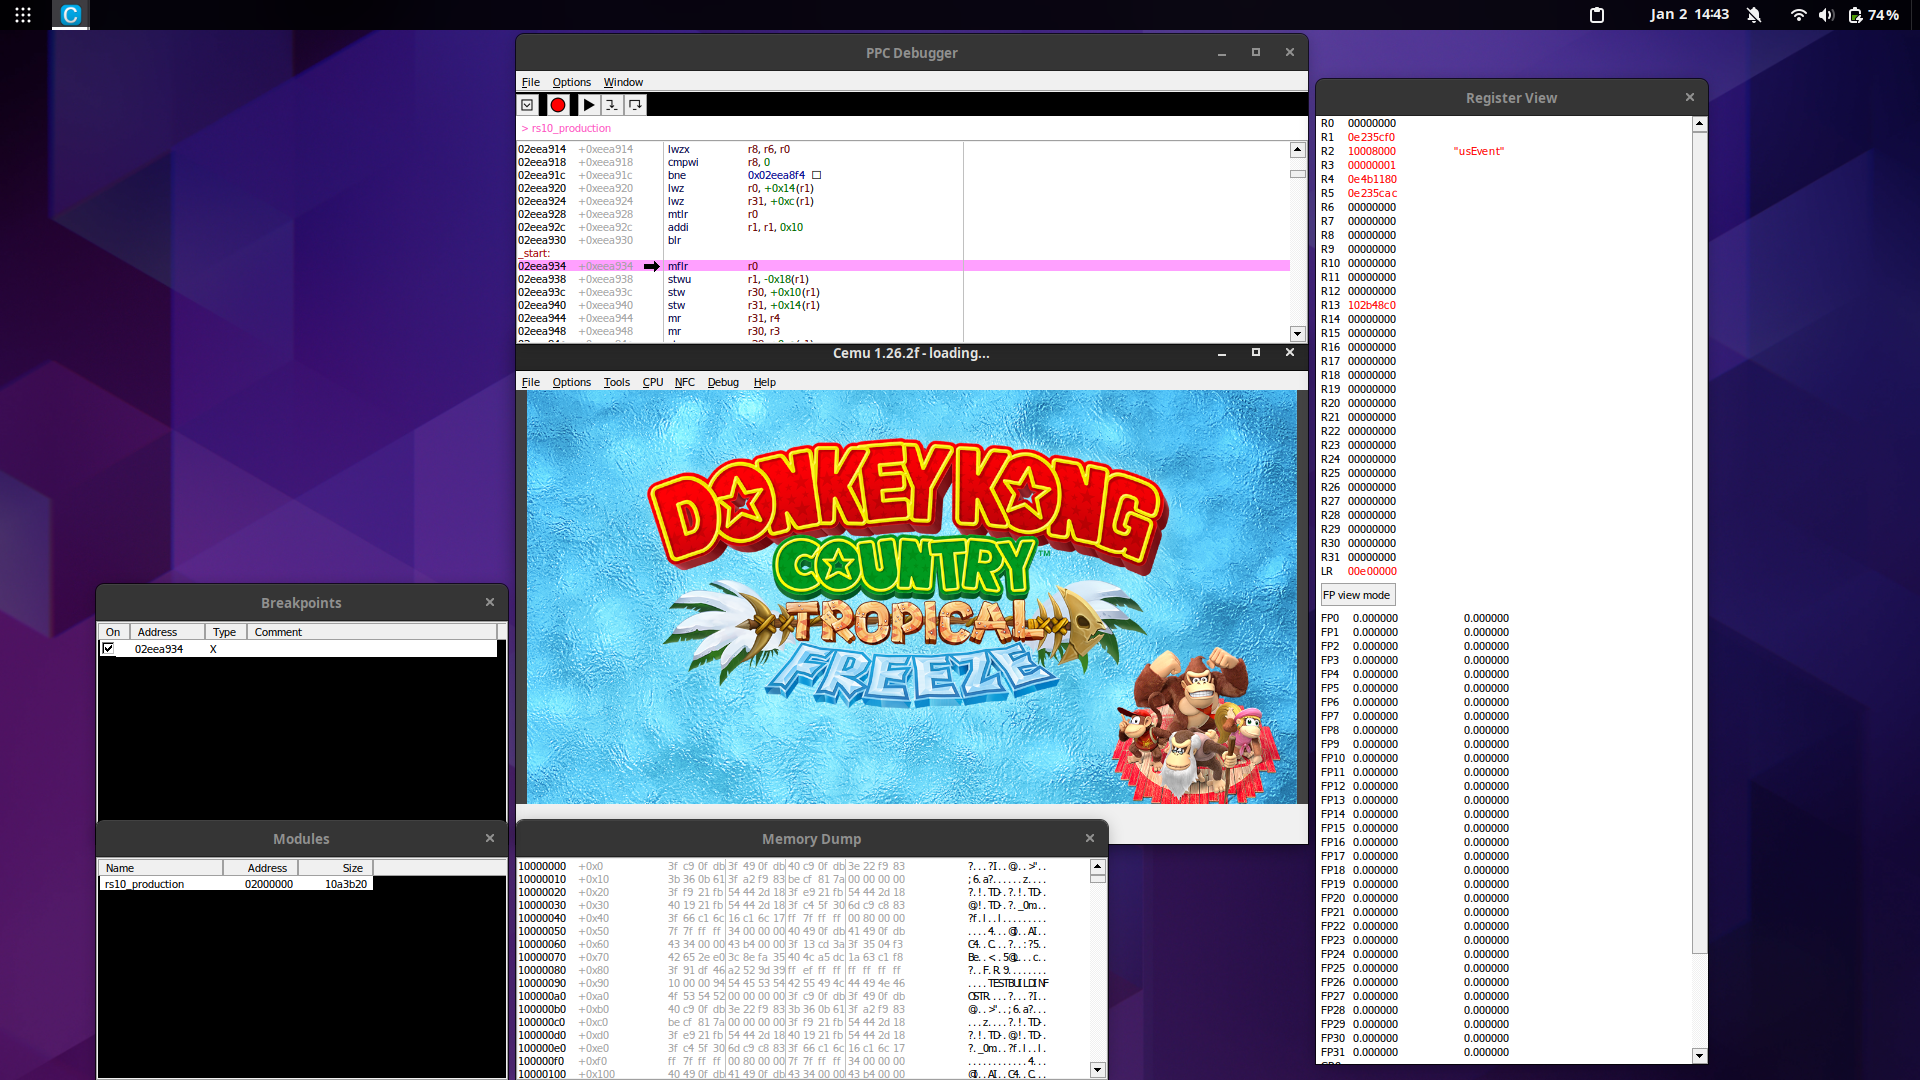Toggle breakpoint with the red circle icon
The width and height of the screenshot is (1920, 1080).
click(558, 105)
